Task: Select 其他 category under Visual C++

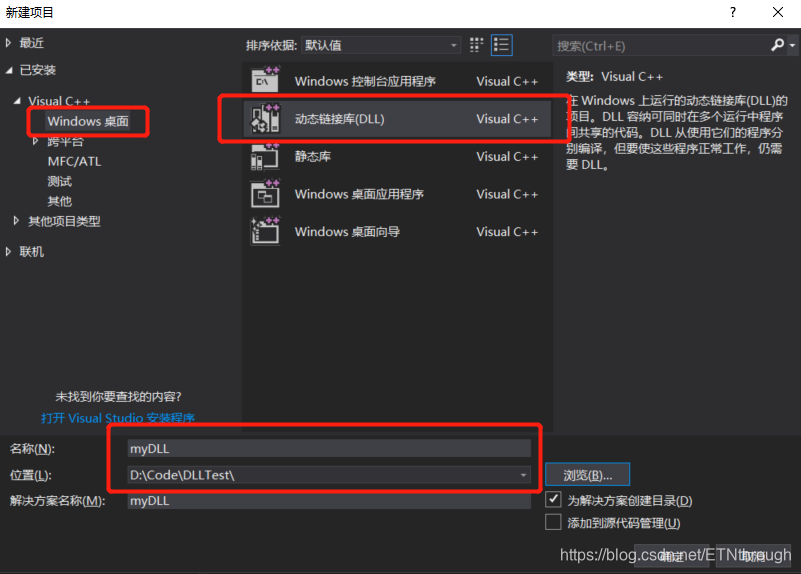Action: (x=60, y=201)
